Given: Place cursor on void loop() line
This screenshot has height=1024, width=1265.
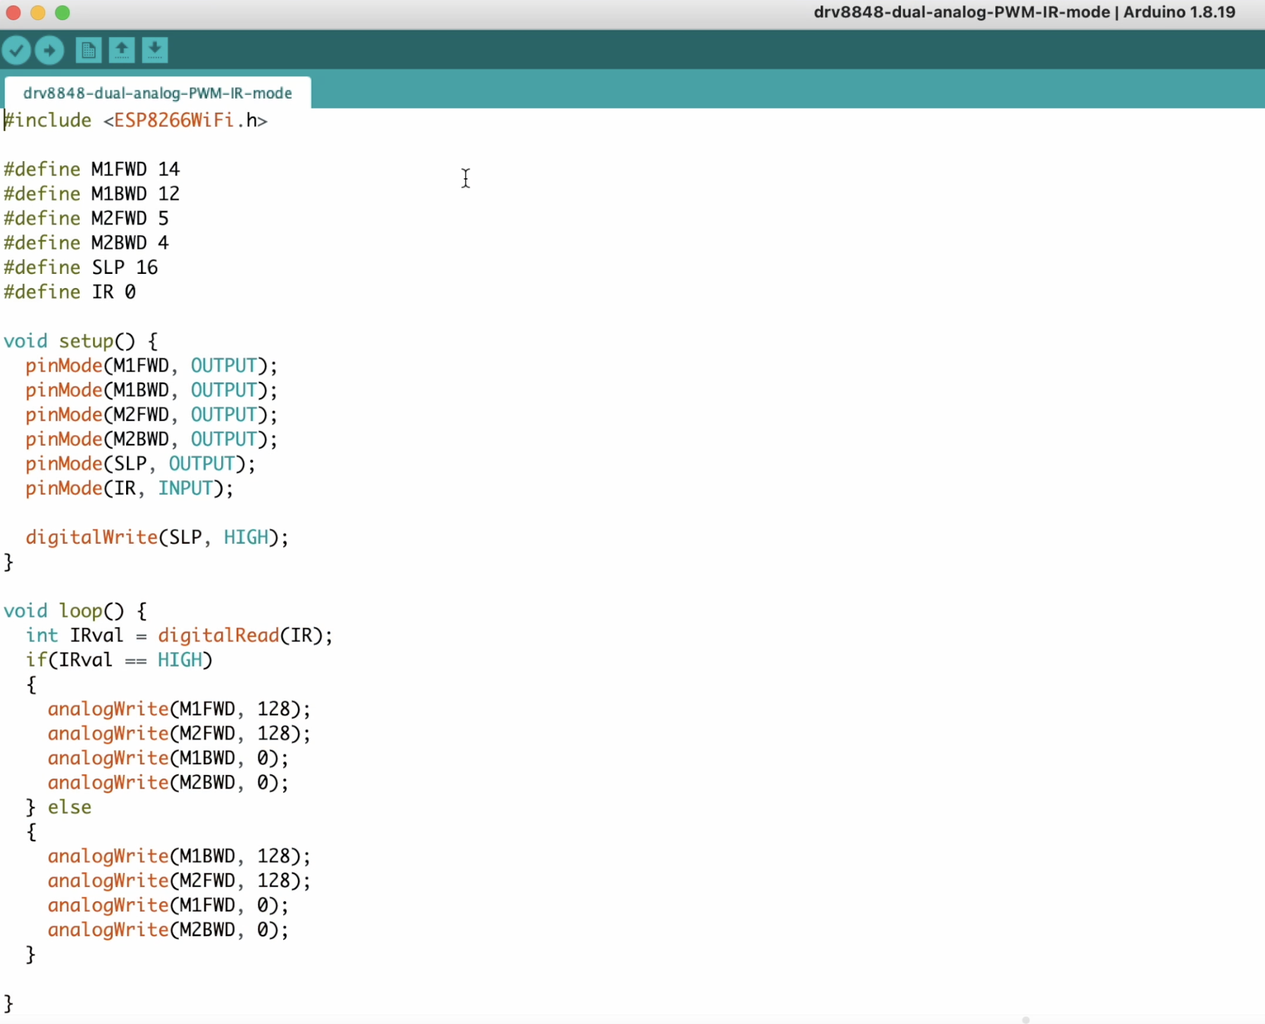Looking at the screenshot, I should coord(75,611).
